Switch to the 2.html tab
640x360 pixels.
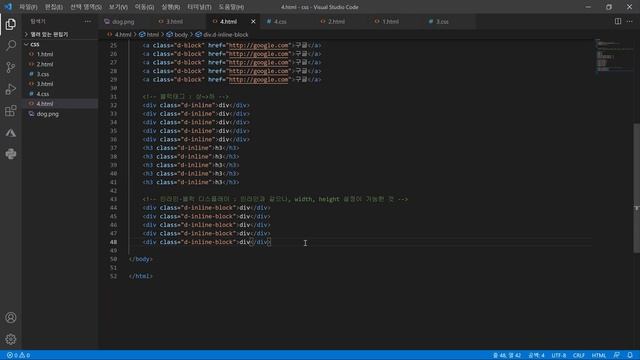coord(336,21)
